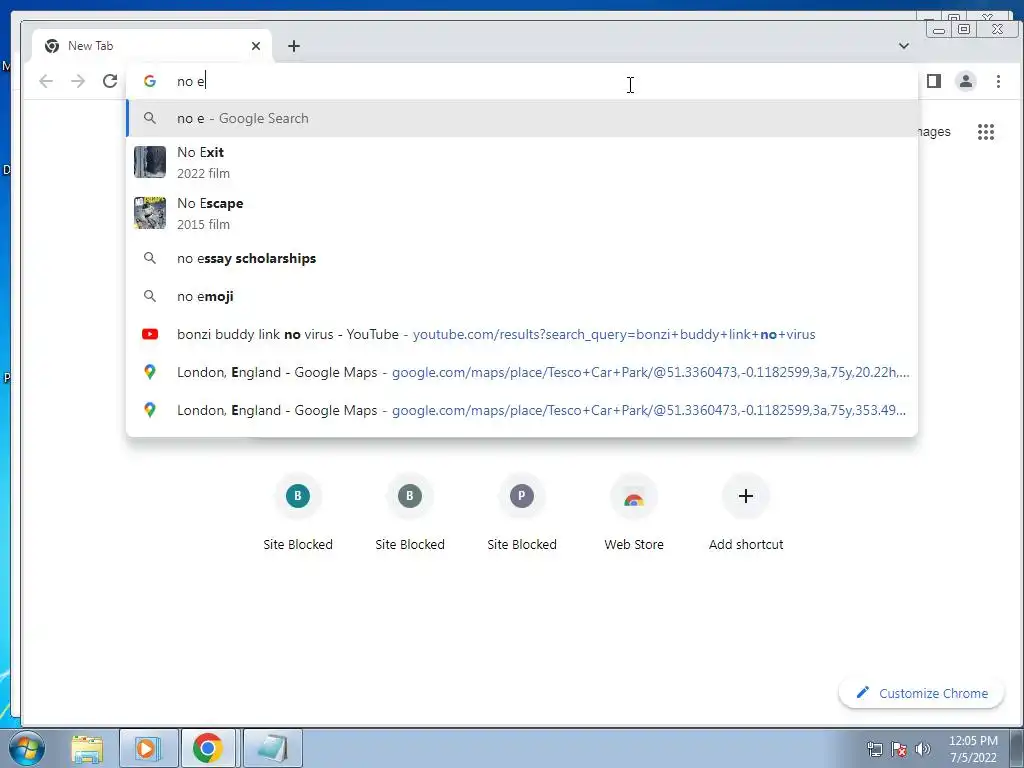Toggle the side panel icon

click(934, 81)
